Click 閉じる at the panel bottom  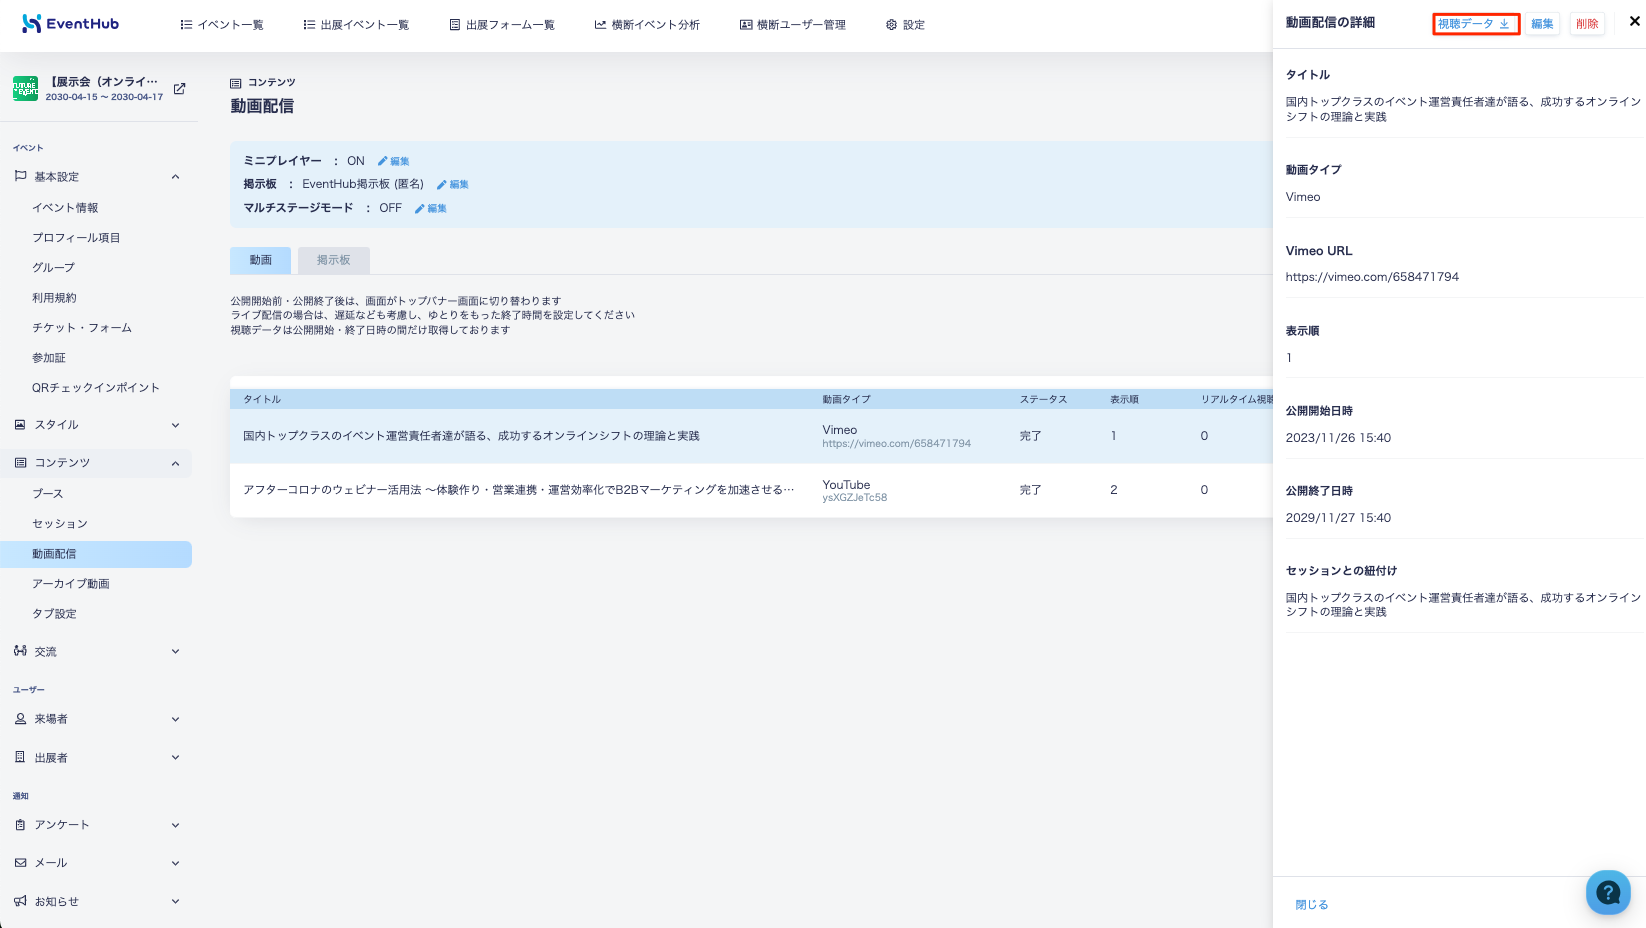point(1312,905)
